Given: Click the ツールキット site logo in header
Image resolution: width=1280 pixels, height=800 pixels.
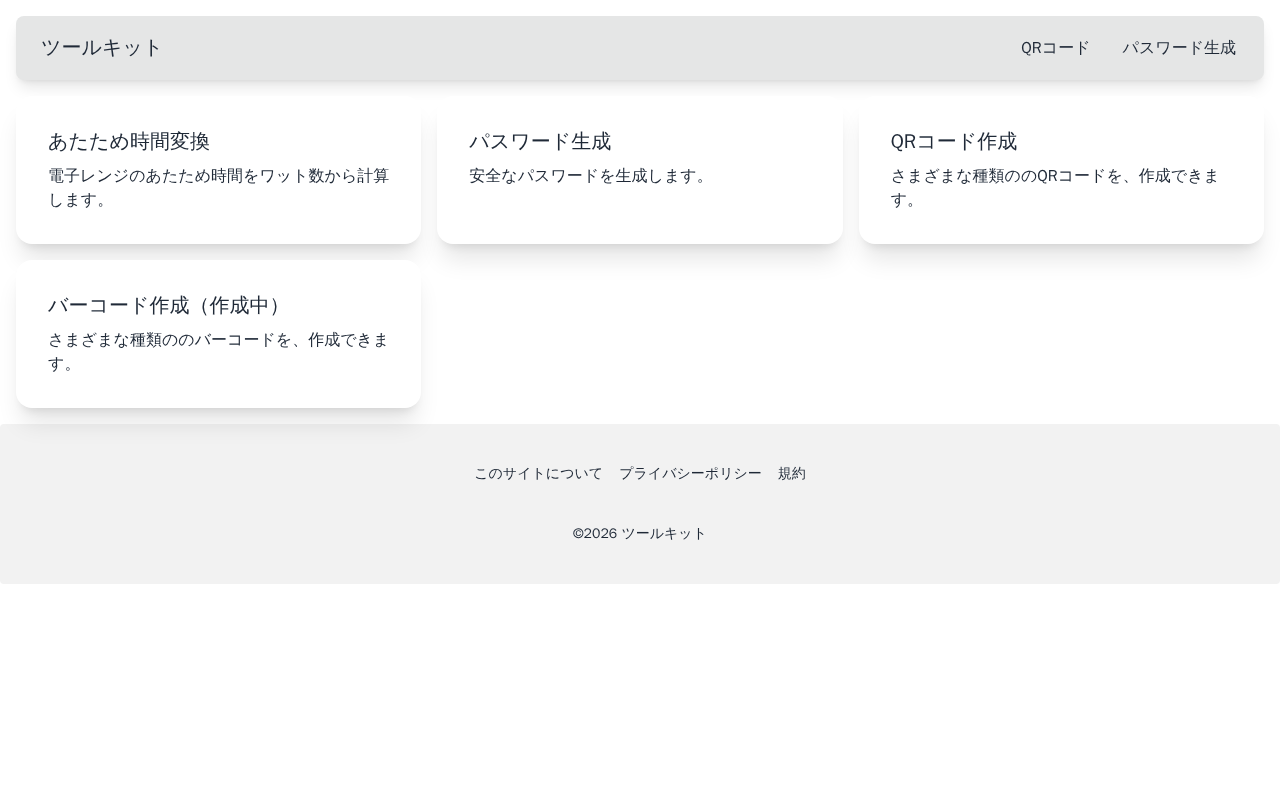Looking at the screenshot, I should click(101, 48).
